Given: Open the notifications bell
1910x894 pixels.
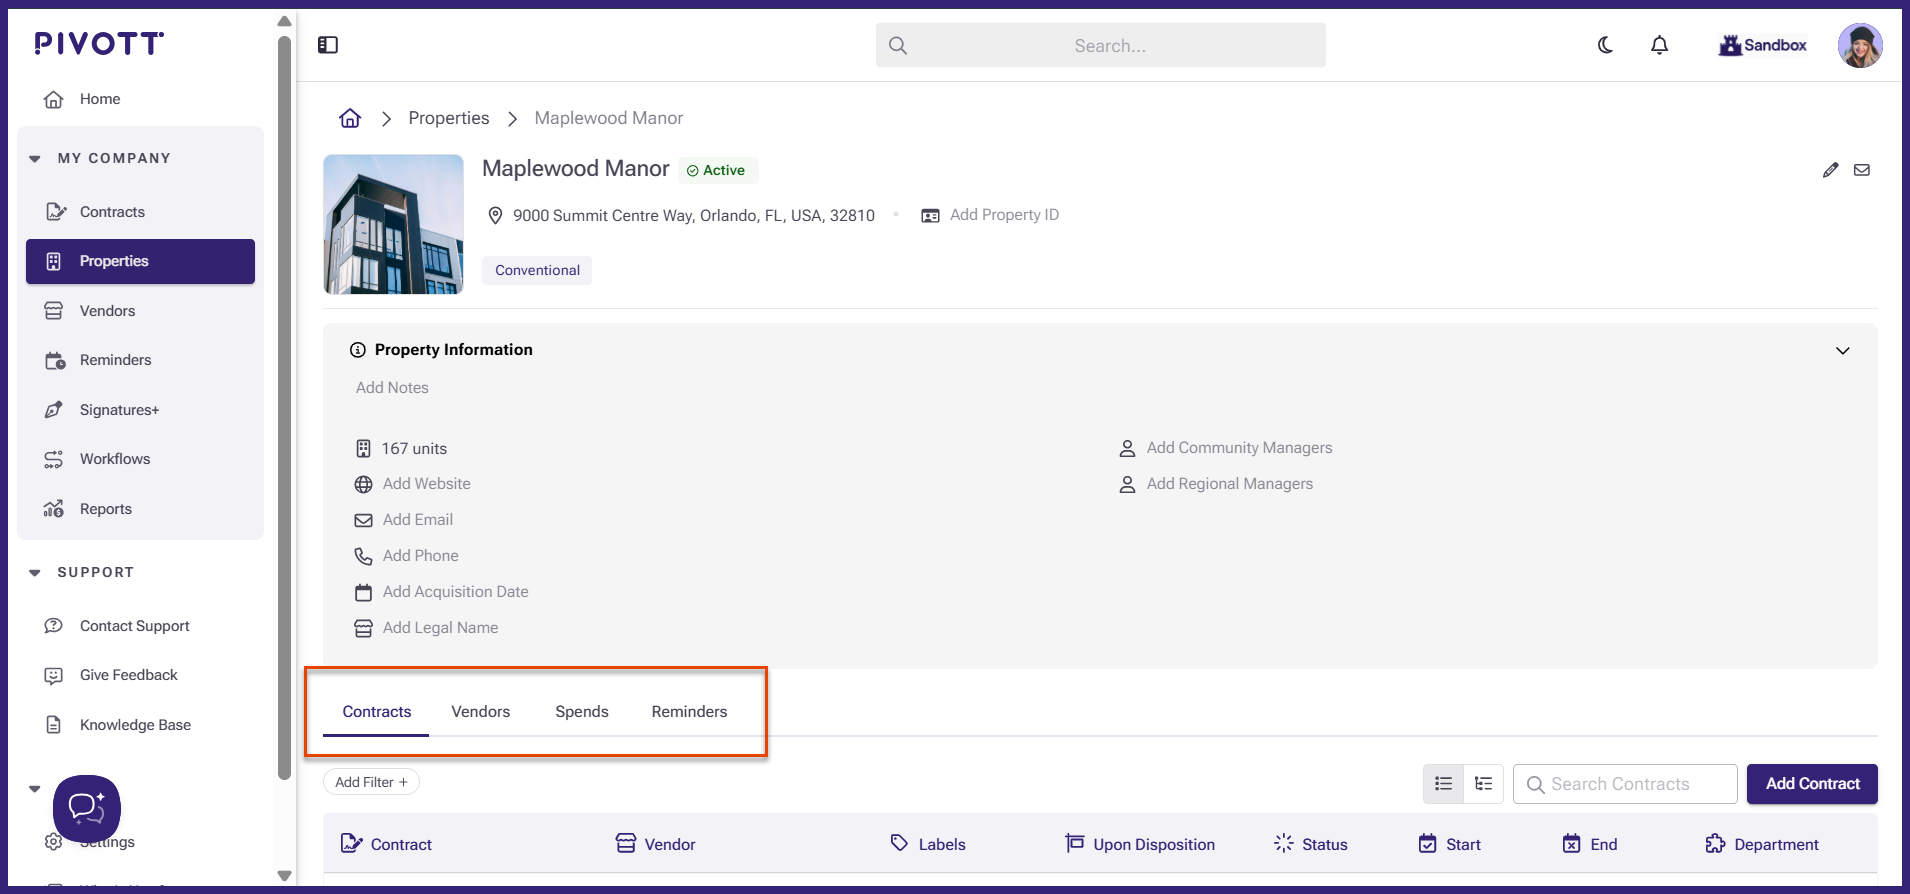Looking at the screenshot, I should click(1659, 45).
